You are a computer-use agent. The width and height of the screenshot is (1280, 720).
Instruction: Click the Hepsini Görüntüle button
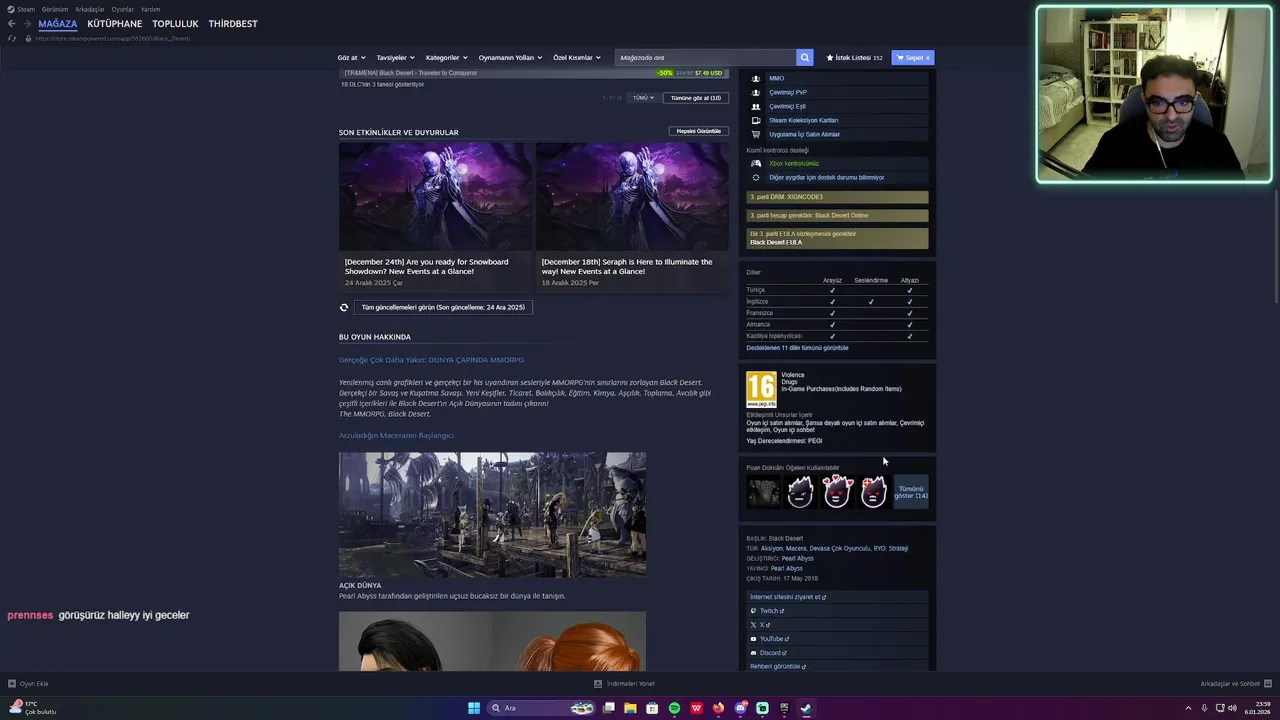[x=699, y=131]
